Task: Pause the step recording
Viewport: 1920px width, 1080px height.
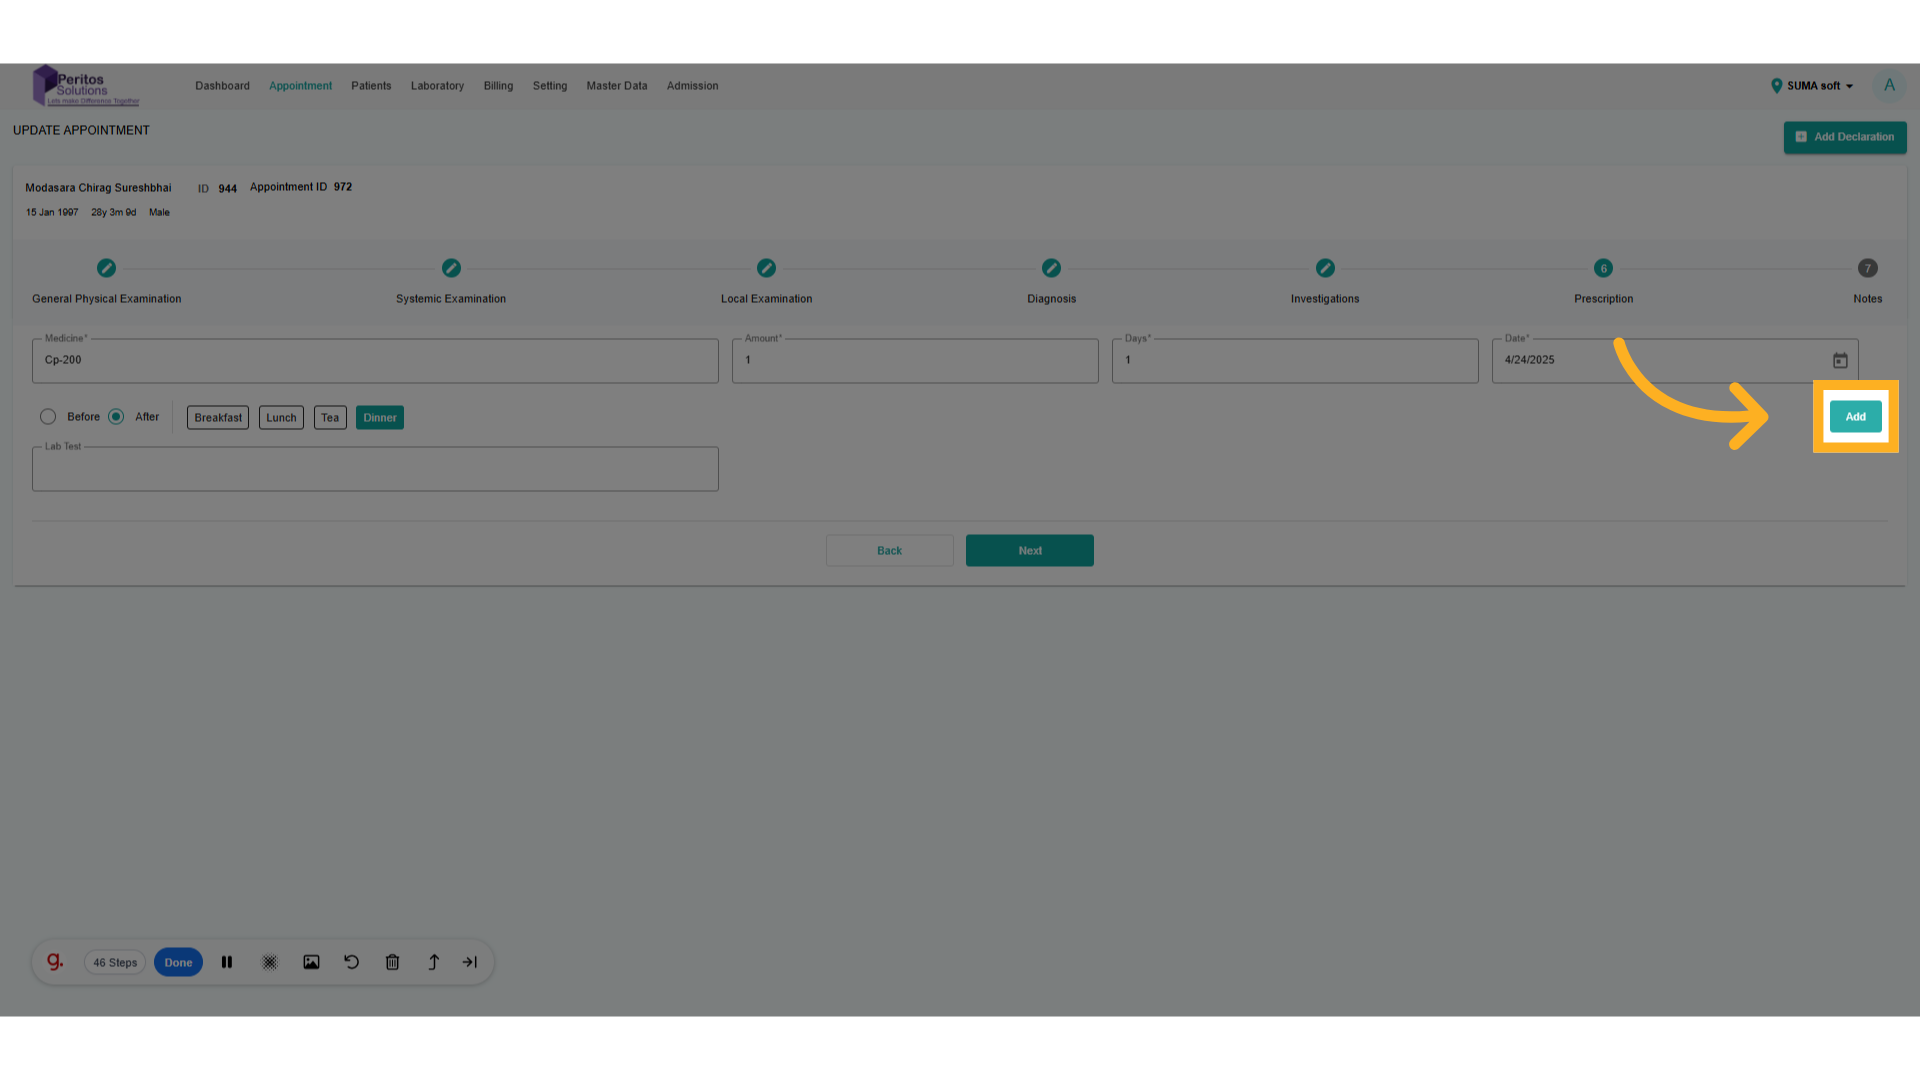Action: pyautogui.click(x=227, y=962)
